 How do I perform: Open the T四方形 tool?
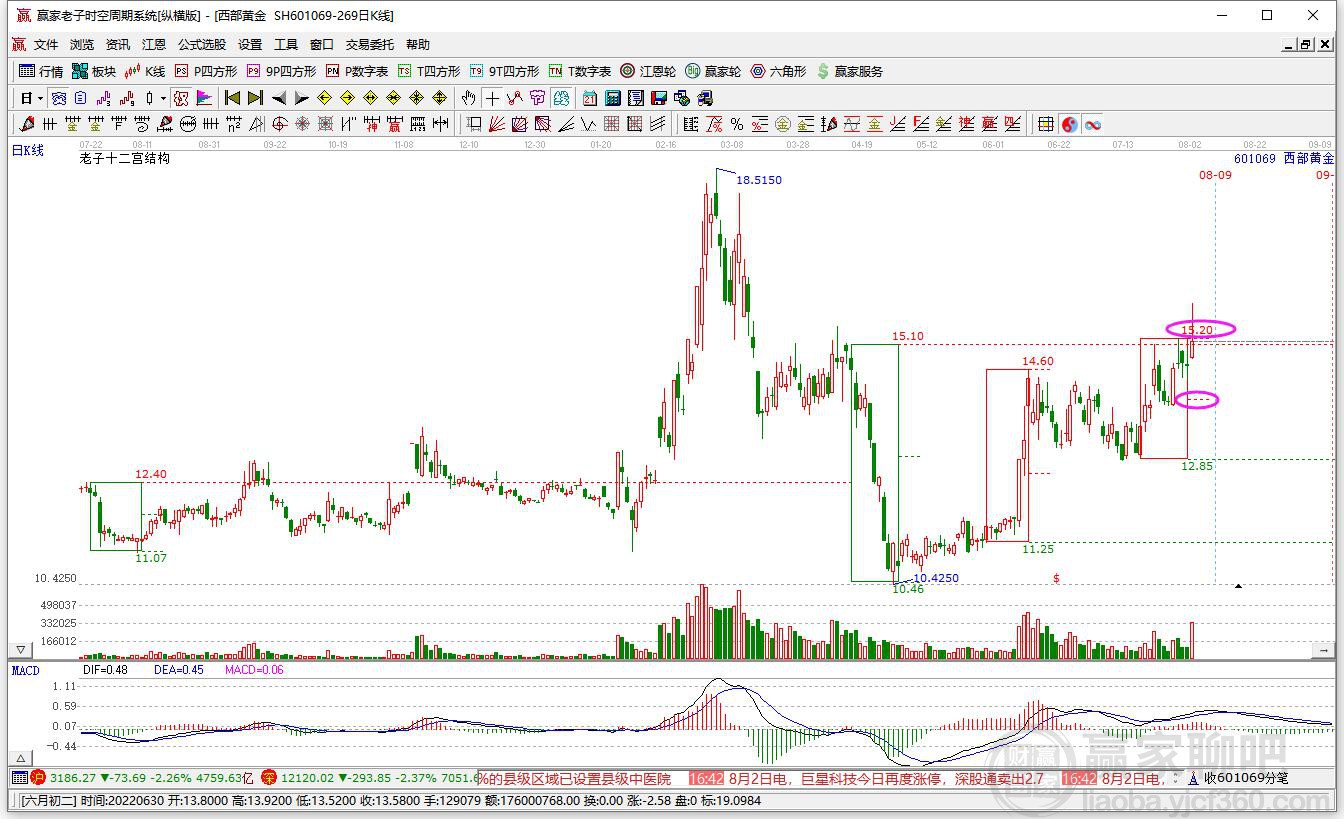point(429,71)
